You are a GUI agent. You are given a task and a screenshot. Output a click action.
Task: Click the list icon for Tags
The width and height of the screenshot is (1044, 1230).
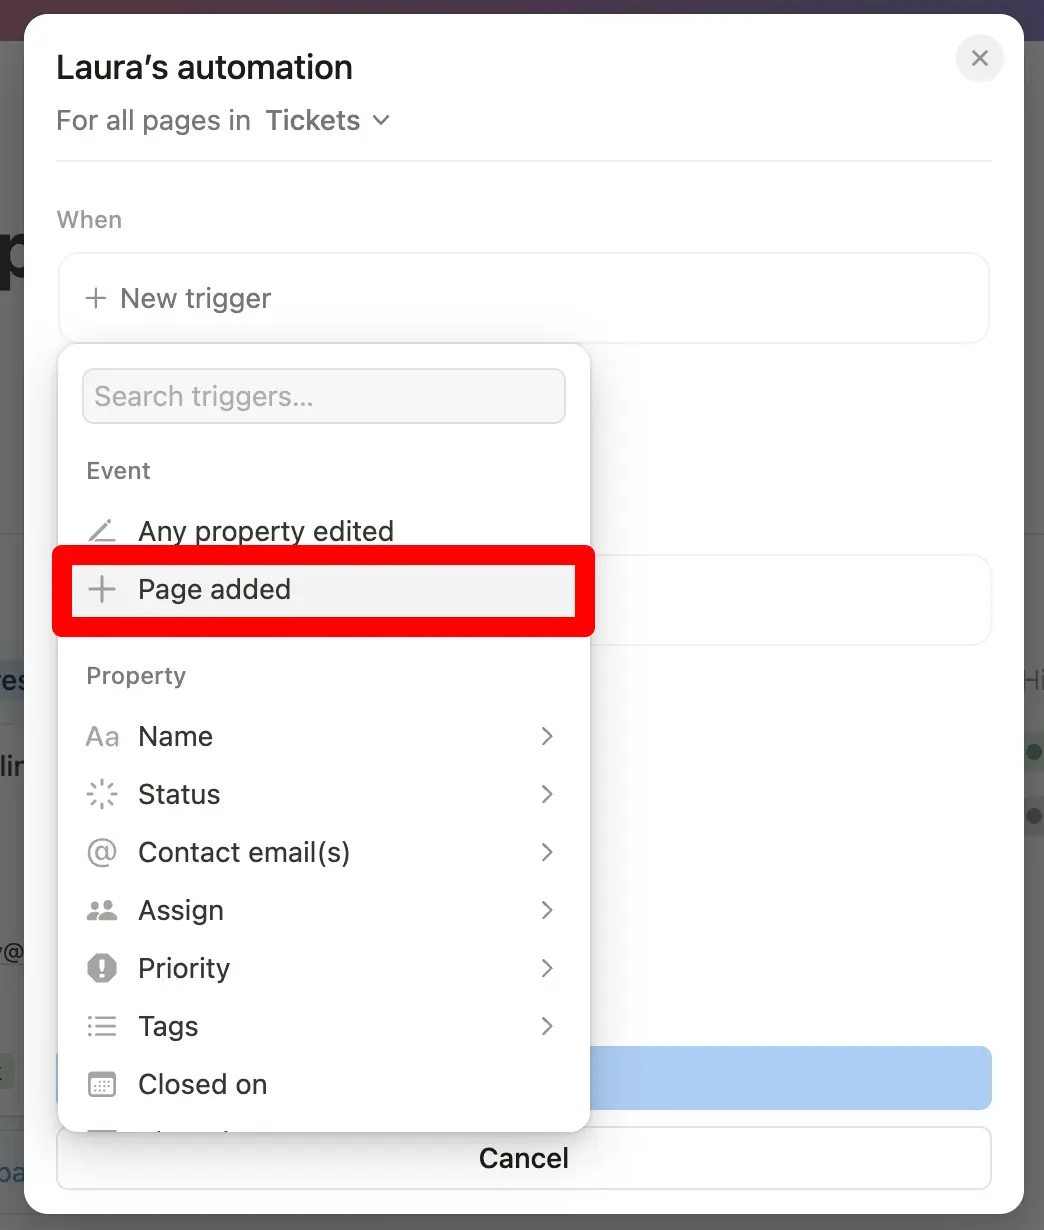coord(102,1027)
